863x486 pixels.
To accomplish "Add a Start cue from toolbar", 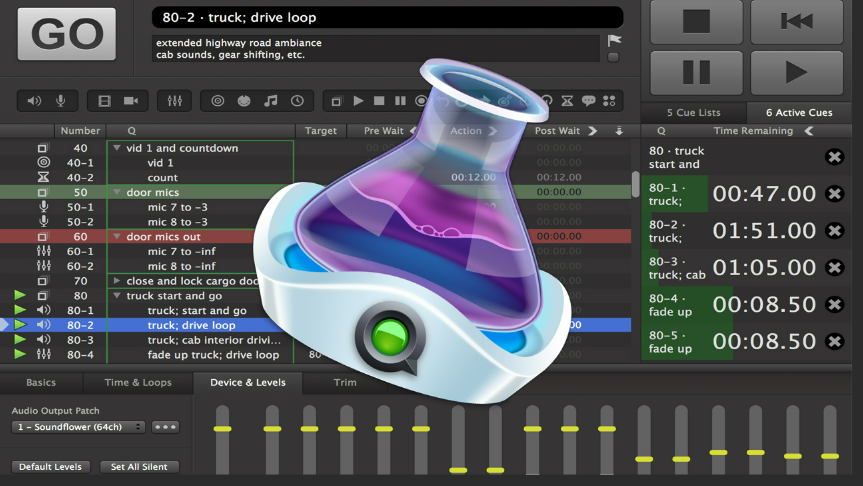I will tap(358, 101).
